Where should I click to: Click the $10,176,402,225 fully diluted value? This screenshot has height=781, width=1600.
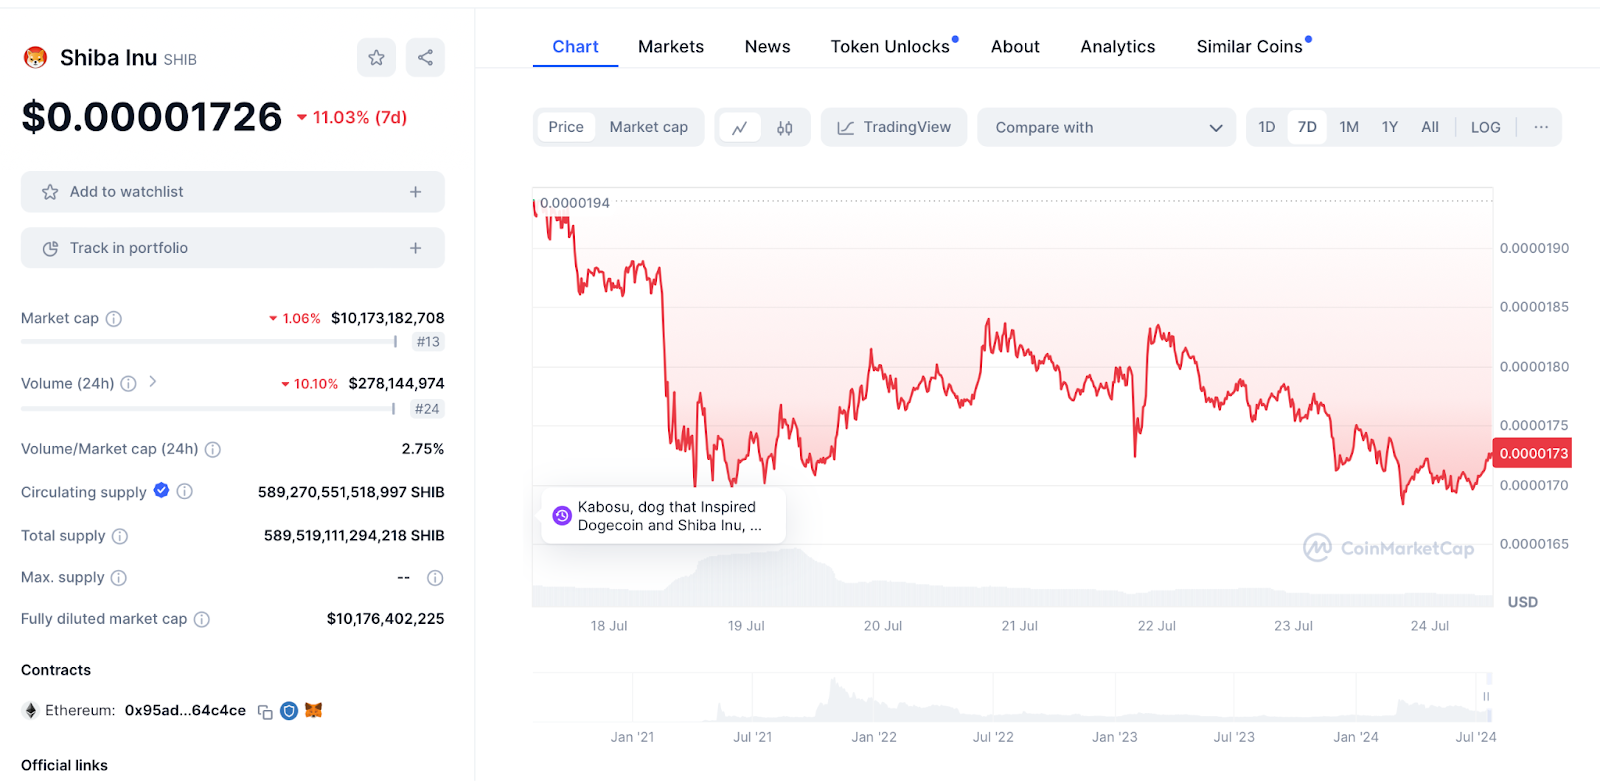pos(385,619)
